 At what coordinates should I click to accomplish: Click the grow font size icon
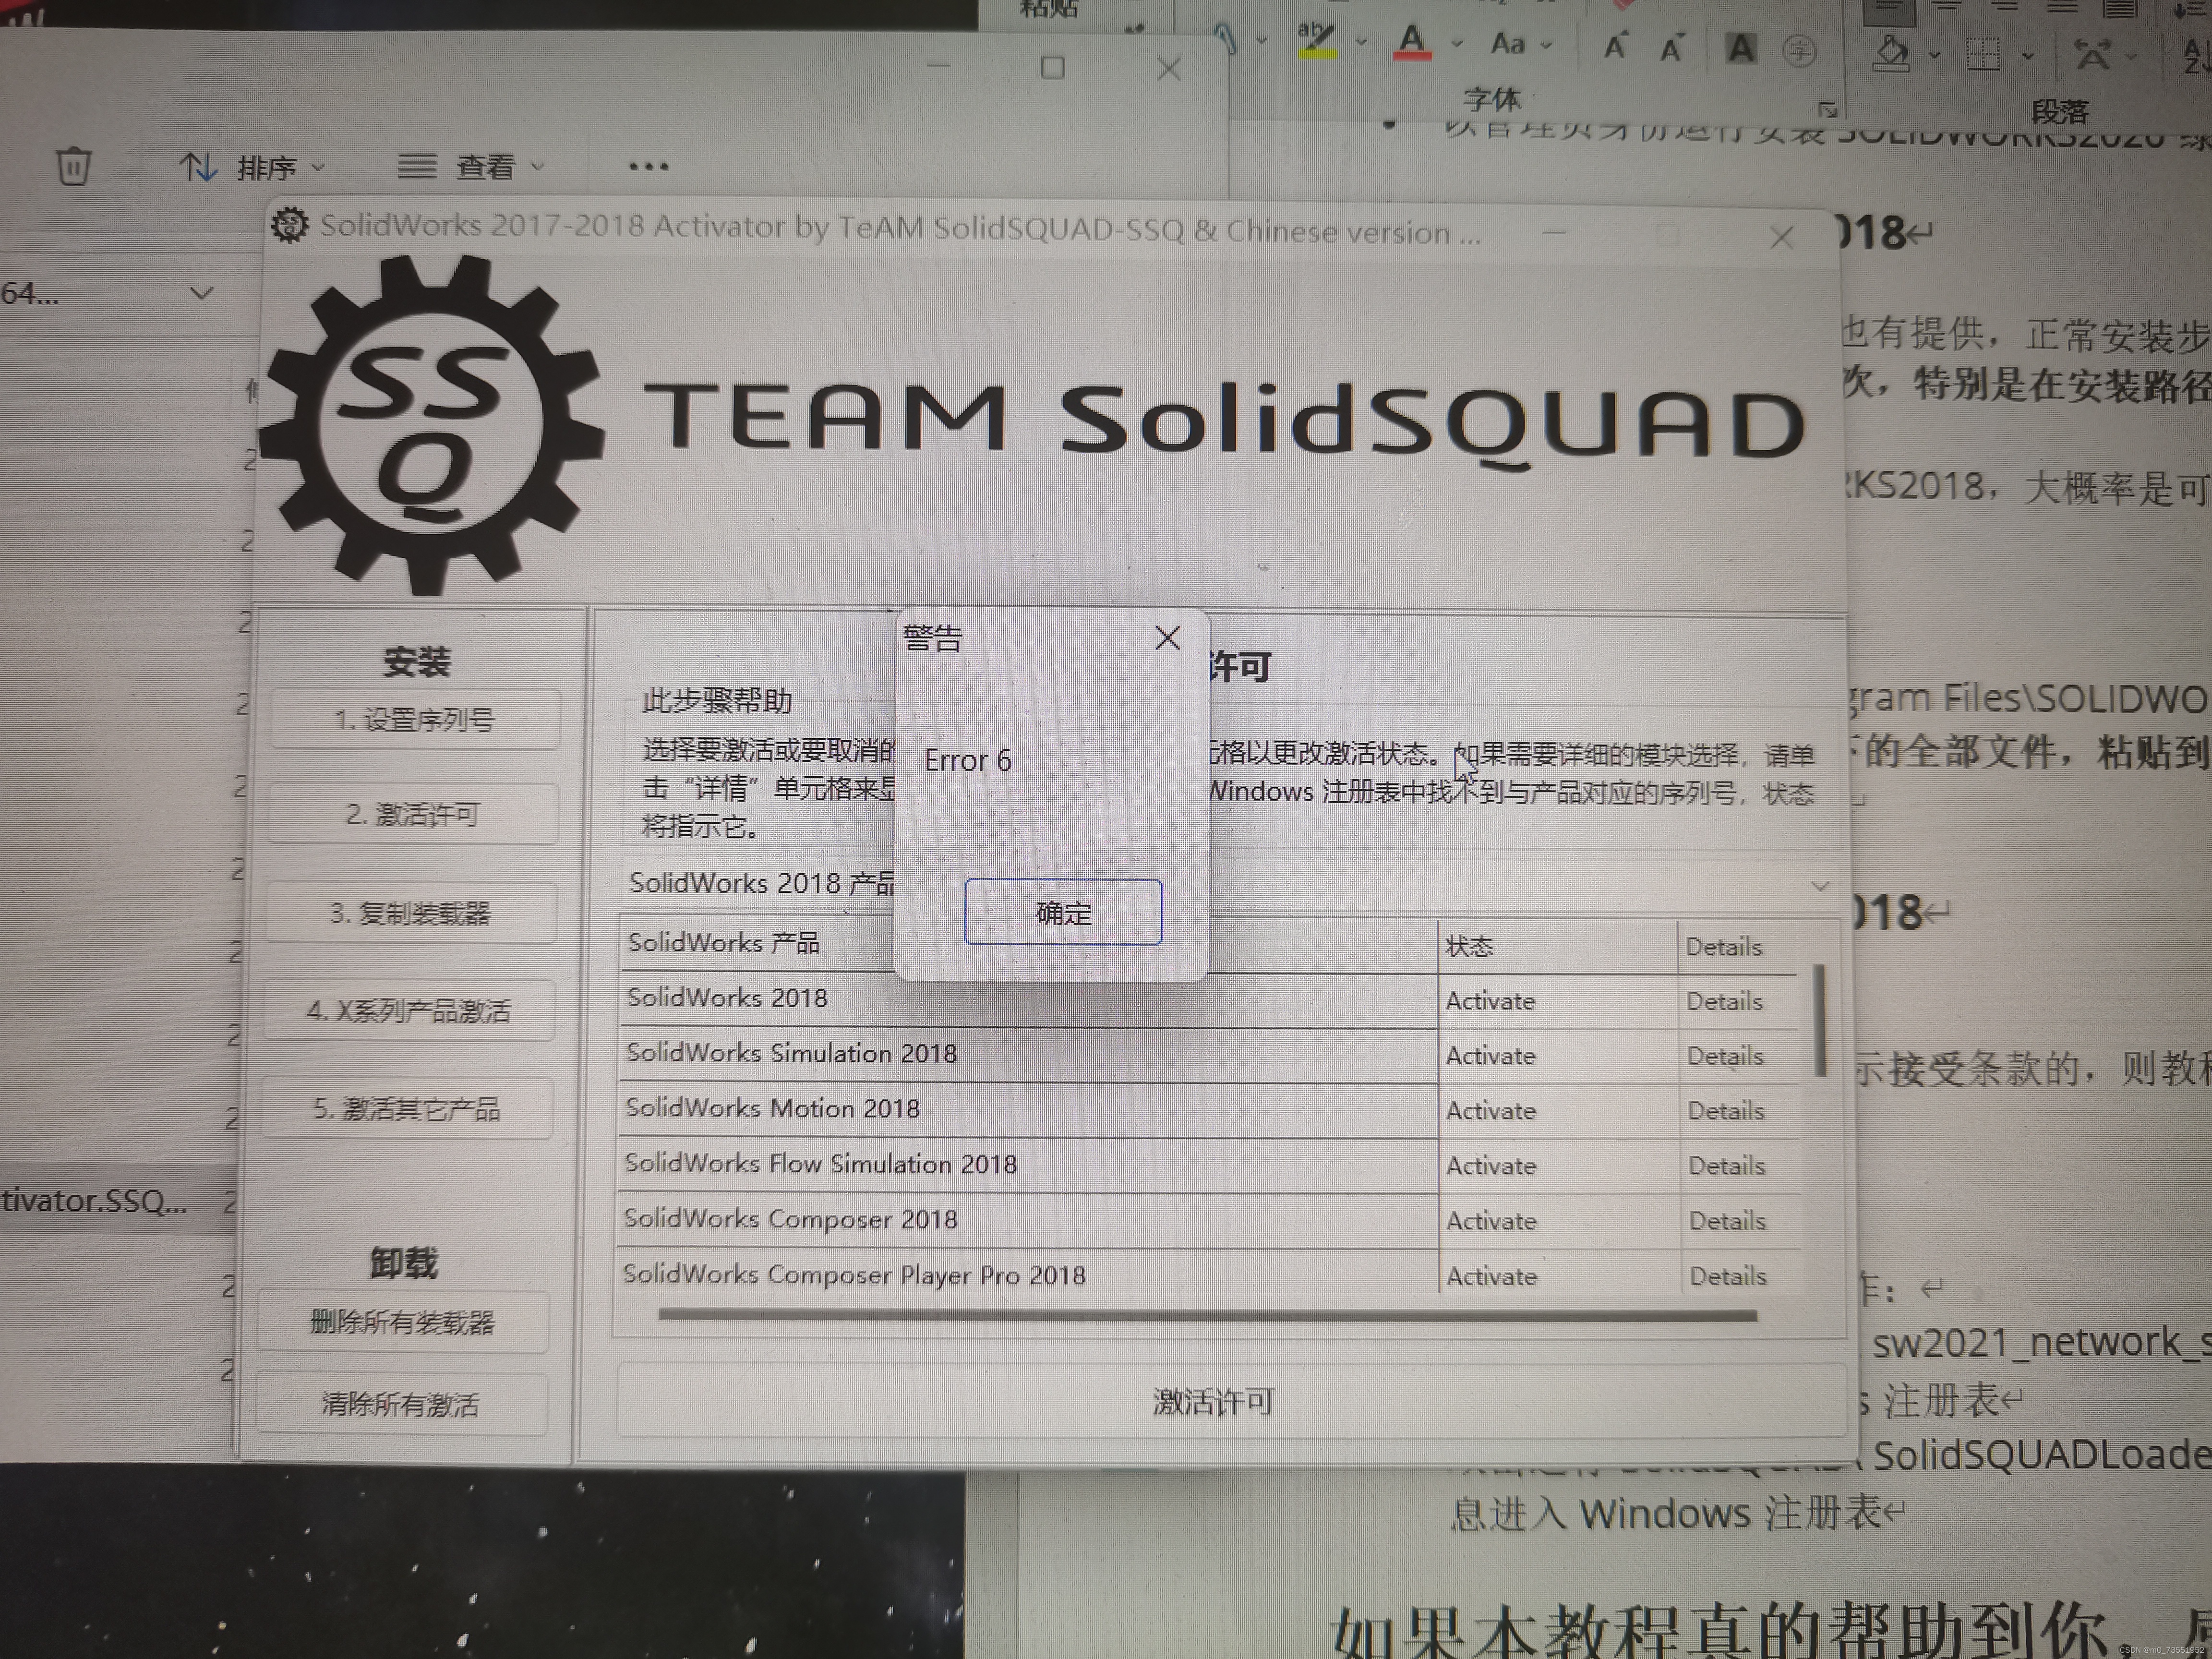(1615, 46)
